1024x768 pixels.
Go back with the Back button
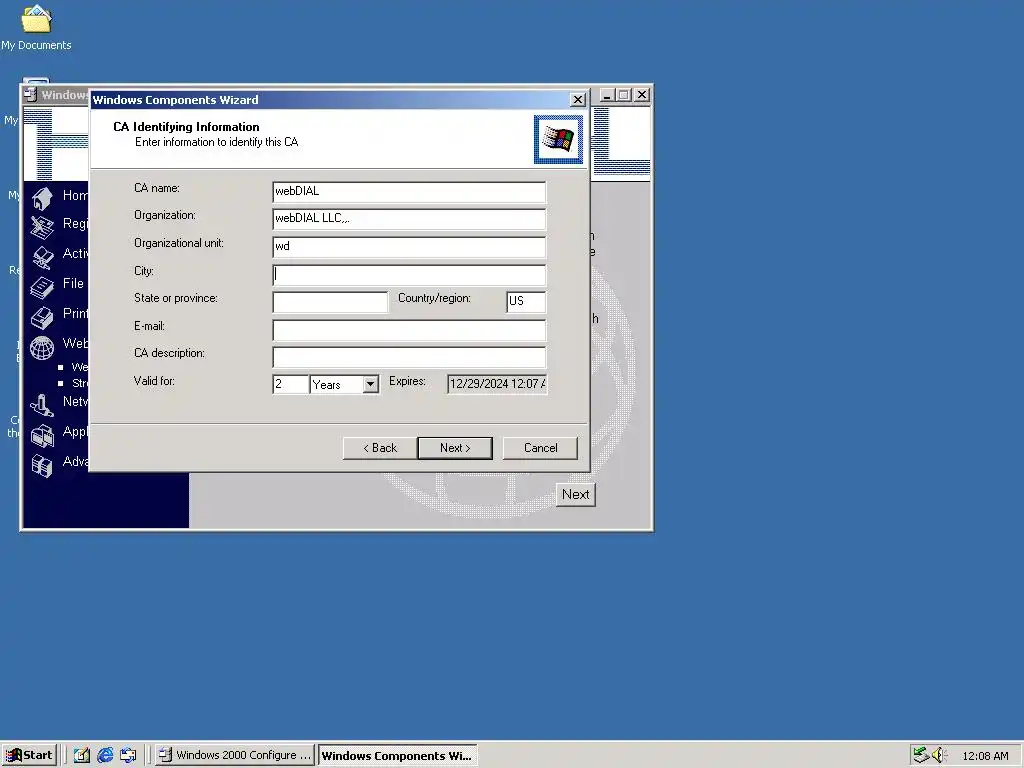pos(380,448)
